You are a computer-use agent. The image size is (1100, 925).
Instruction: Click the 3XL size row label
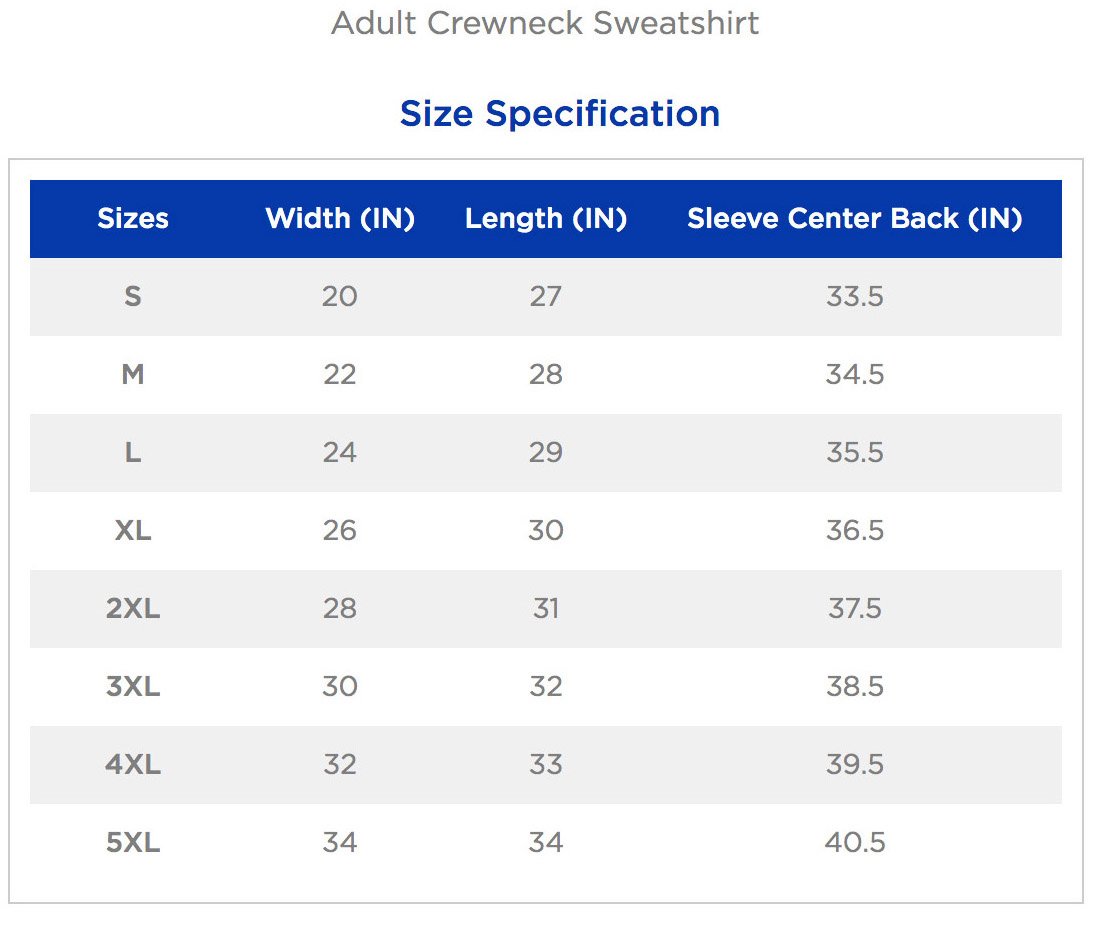[x=133, y=686]
